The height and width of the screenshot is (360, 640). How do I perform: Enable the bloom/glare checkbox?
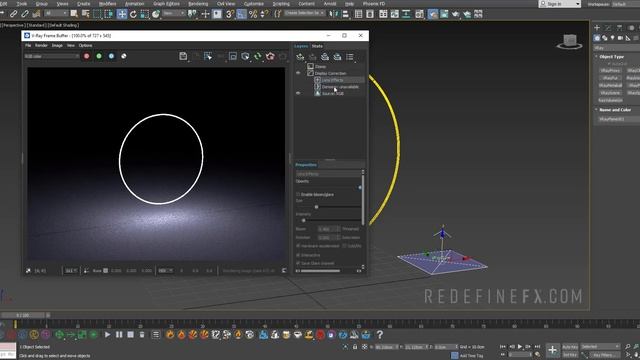[298, 194]
